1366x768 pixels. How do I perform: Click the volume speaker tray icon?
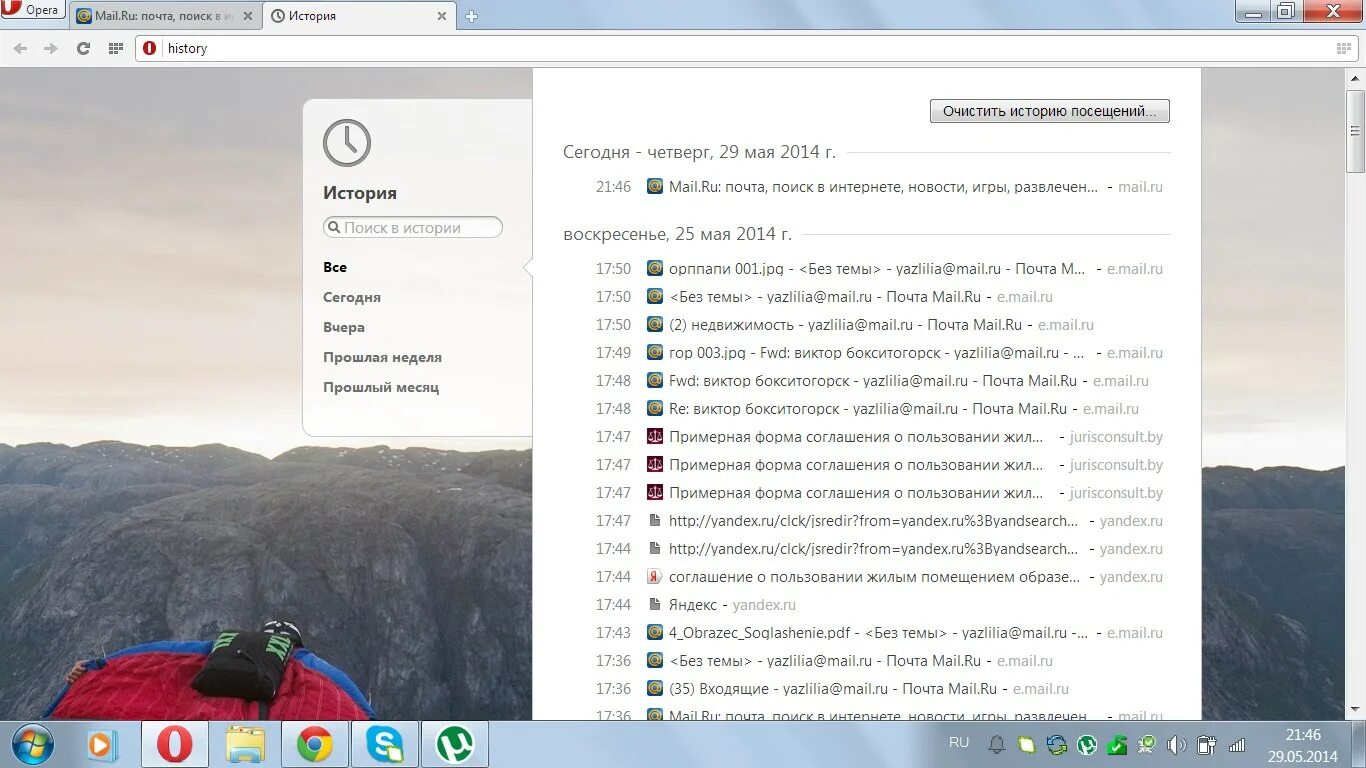coord(1177,745)
